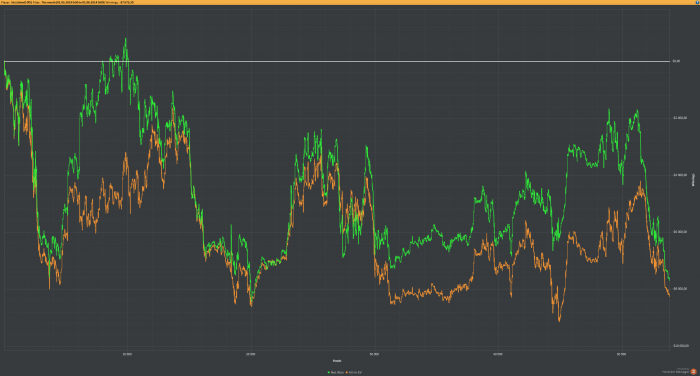Click the $0.00 y-axis label
Viewport: 700px width, 376px height.
point(676,61)
